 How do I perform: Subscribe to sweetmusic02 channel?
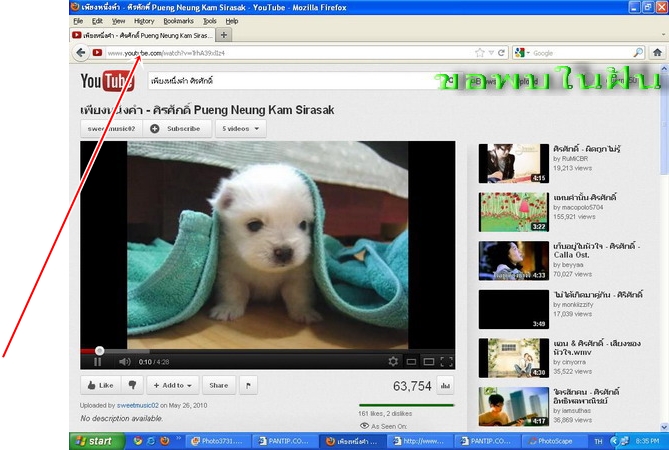tap(177, 128)
